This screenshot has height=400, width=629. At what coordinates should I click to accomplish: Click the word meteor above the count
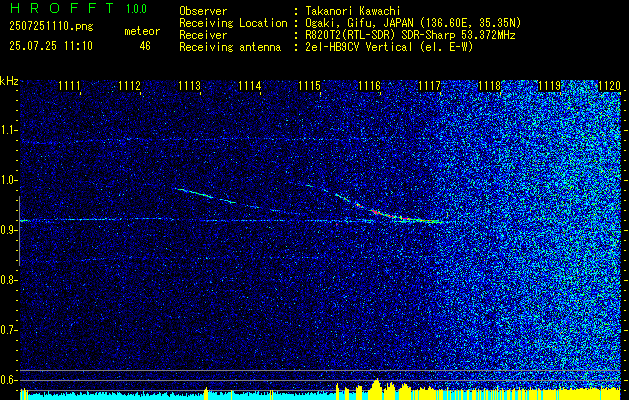(142, 31)
